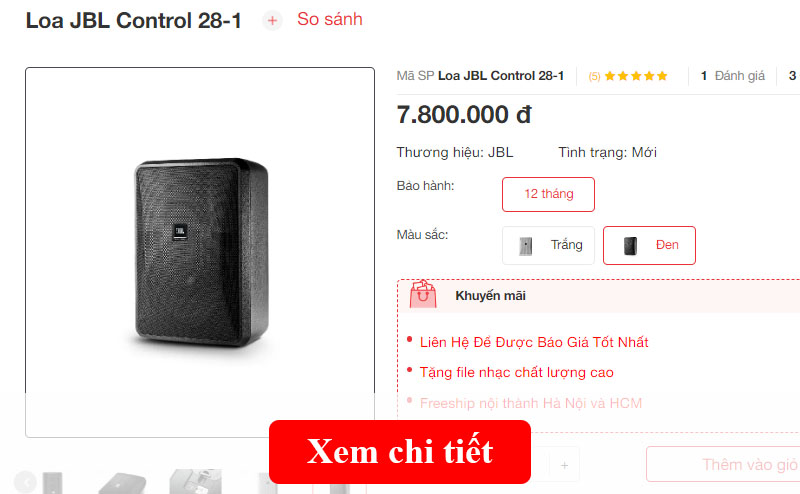
Task: Click the black speaker swatch thumbnail
Action: click(631, 246)
